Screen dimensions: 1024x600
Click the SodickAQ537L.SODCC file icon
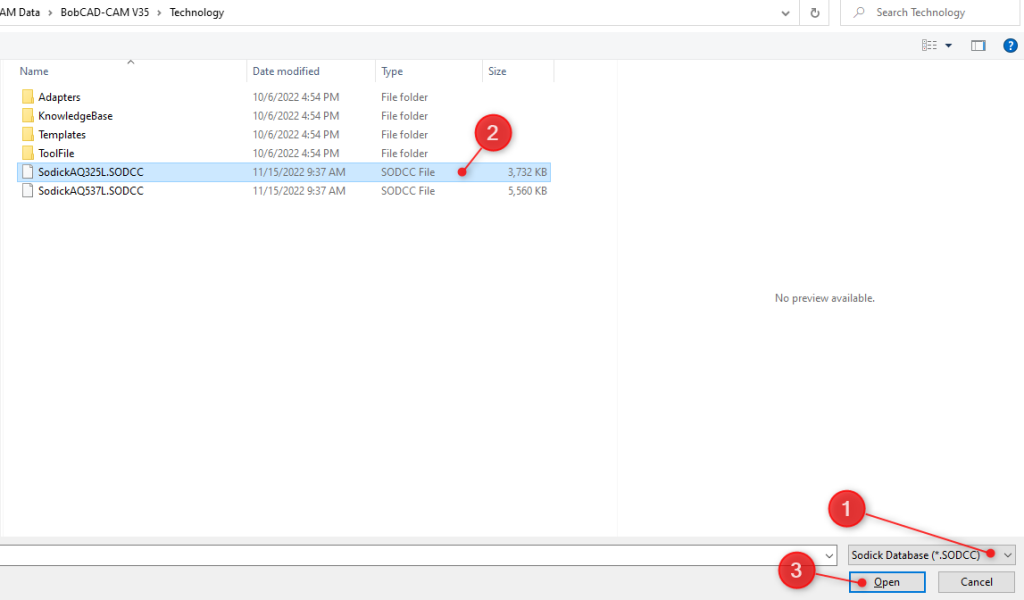pyautogui.click(x=27, y=191)
